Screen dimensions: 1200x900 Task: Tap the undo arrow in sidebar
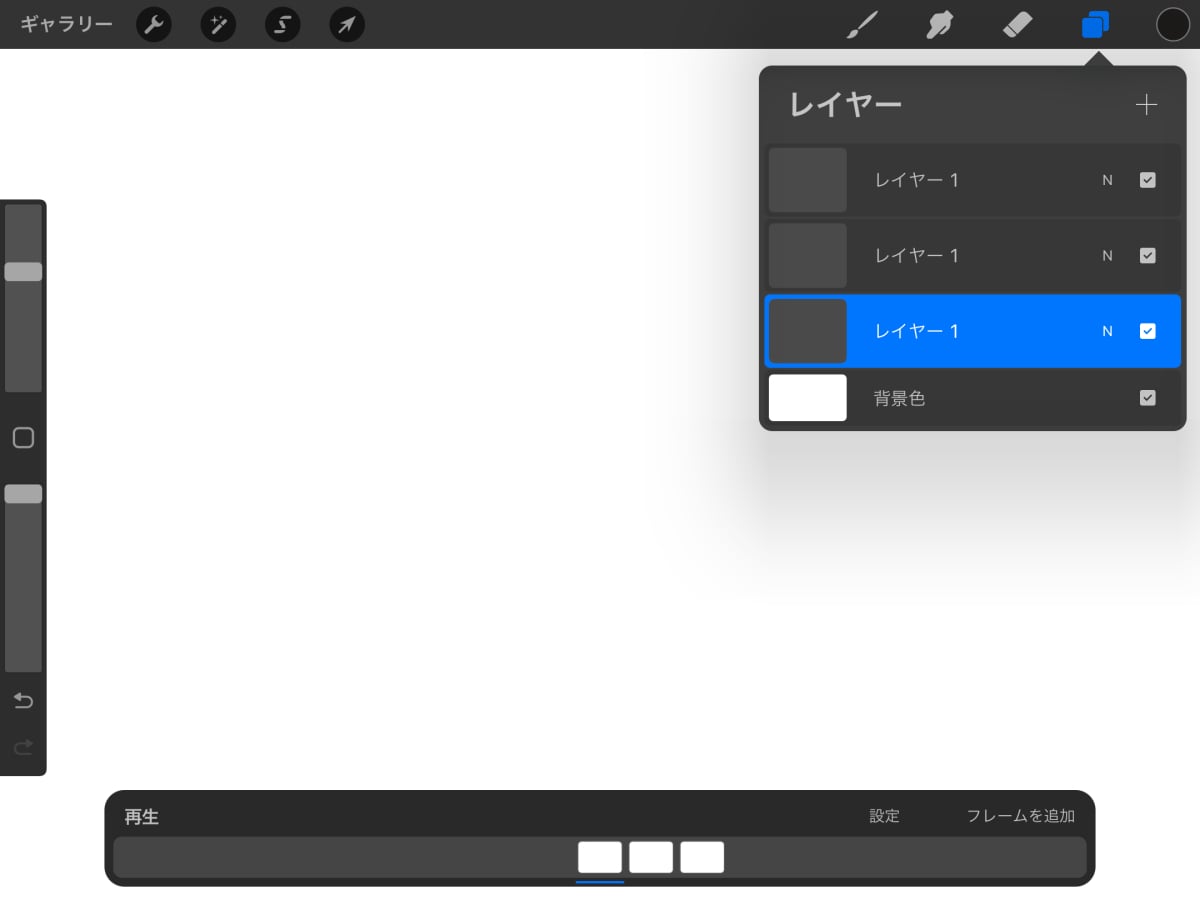tap(23, 701)
